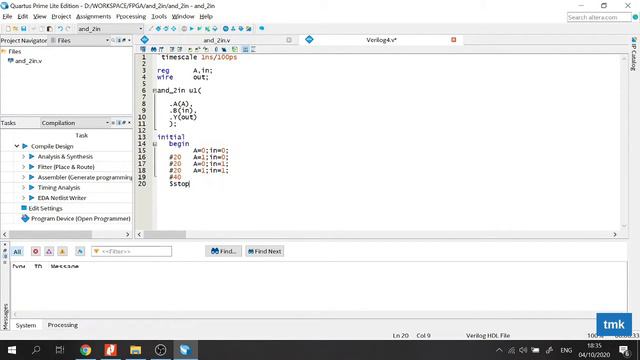The height and width of the screenshot is (360, 640).
Task: Open the IP Catalog side tab
Action: (x=634, y=54)
